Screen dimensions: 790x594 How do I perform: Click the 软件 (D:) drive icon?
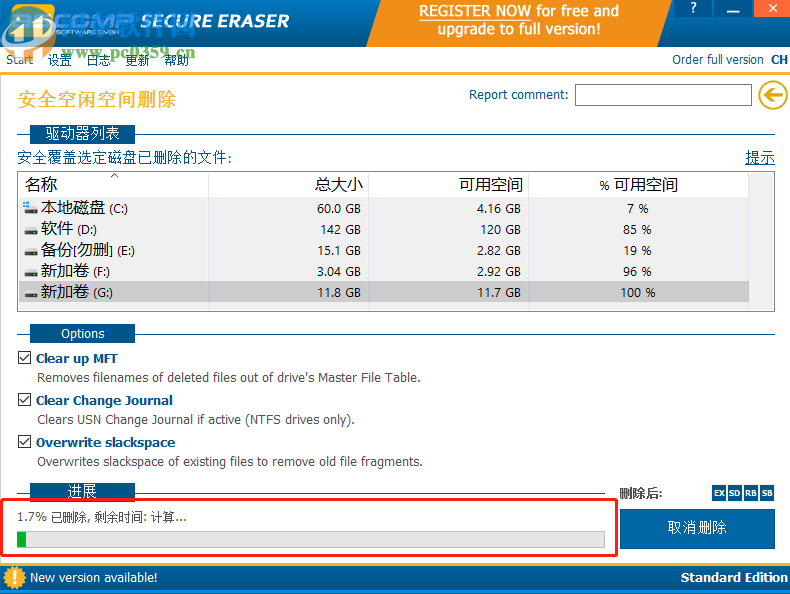[x=31, y=230]
